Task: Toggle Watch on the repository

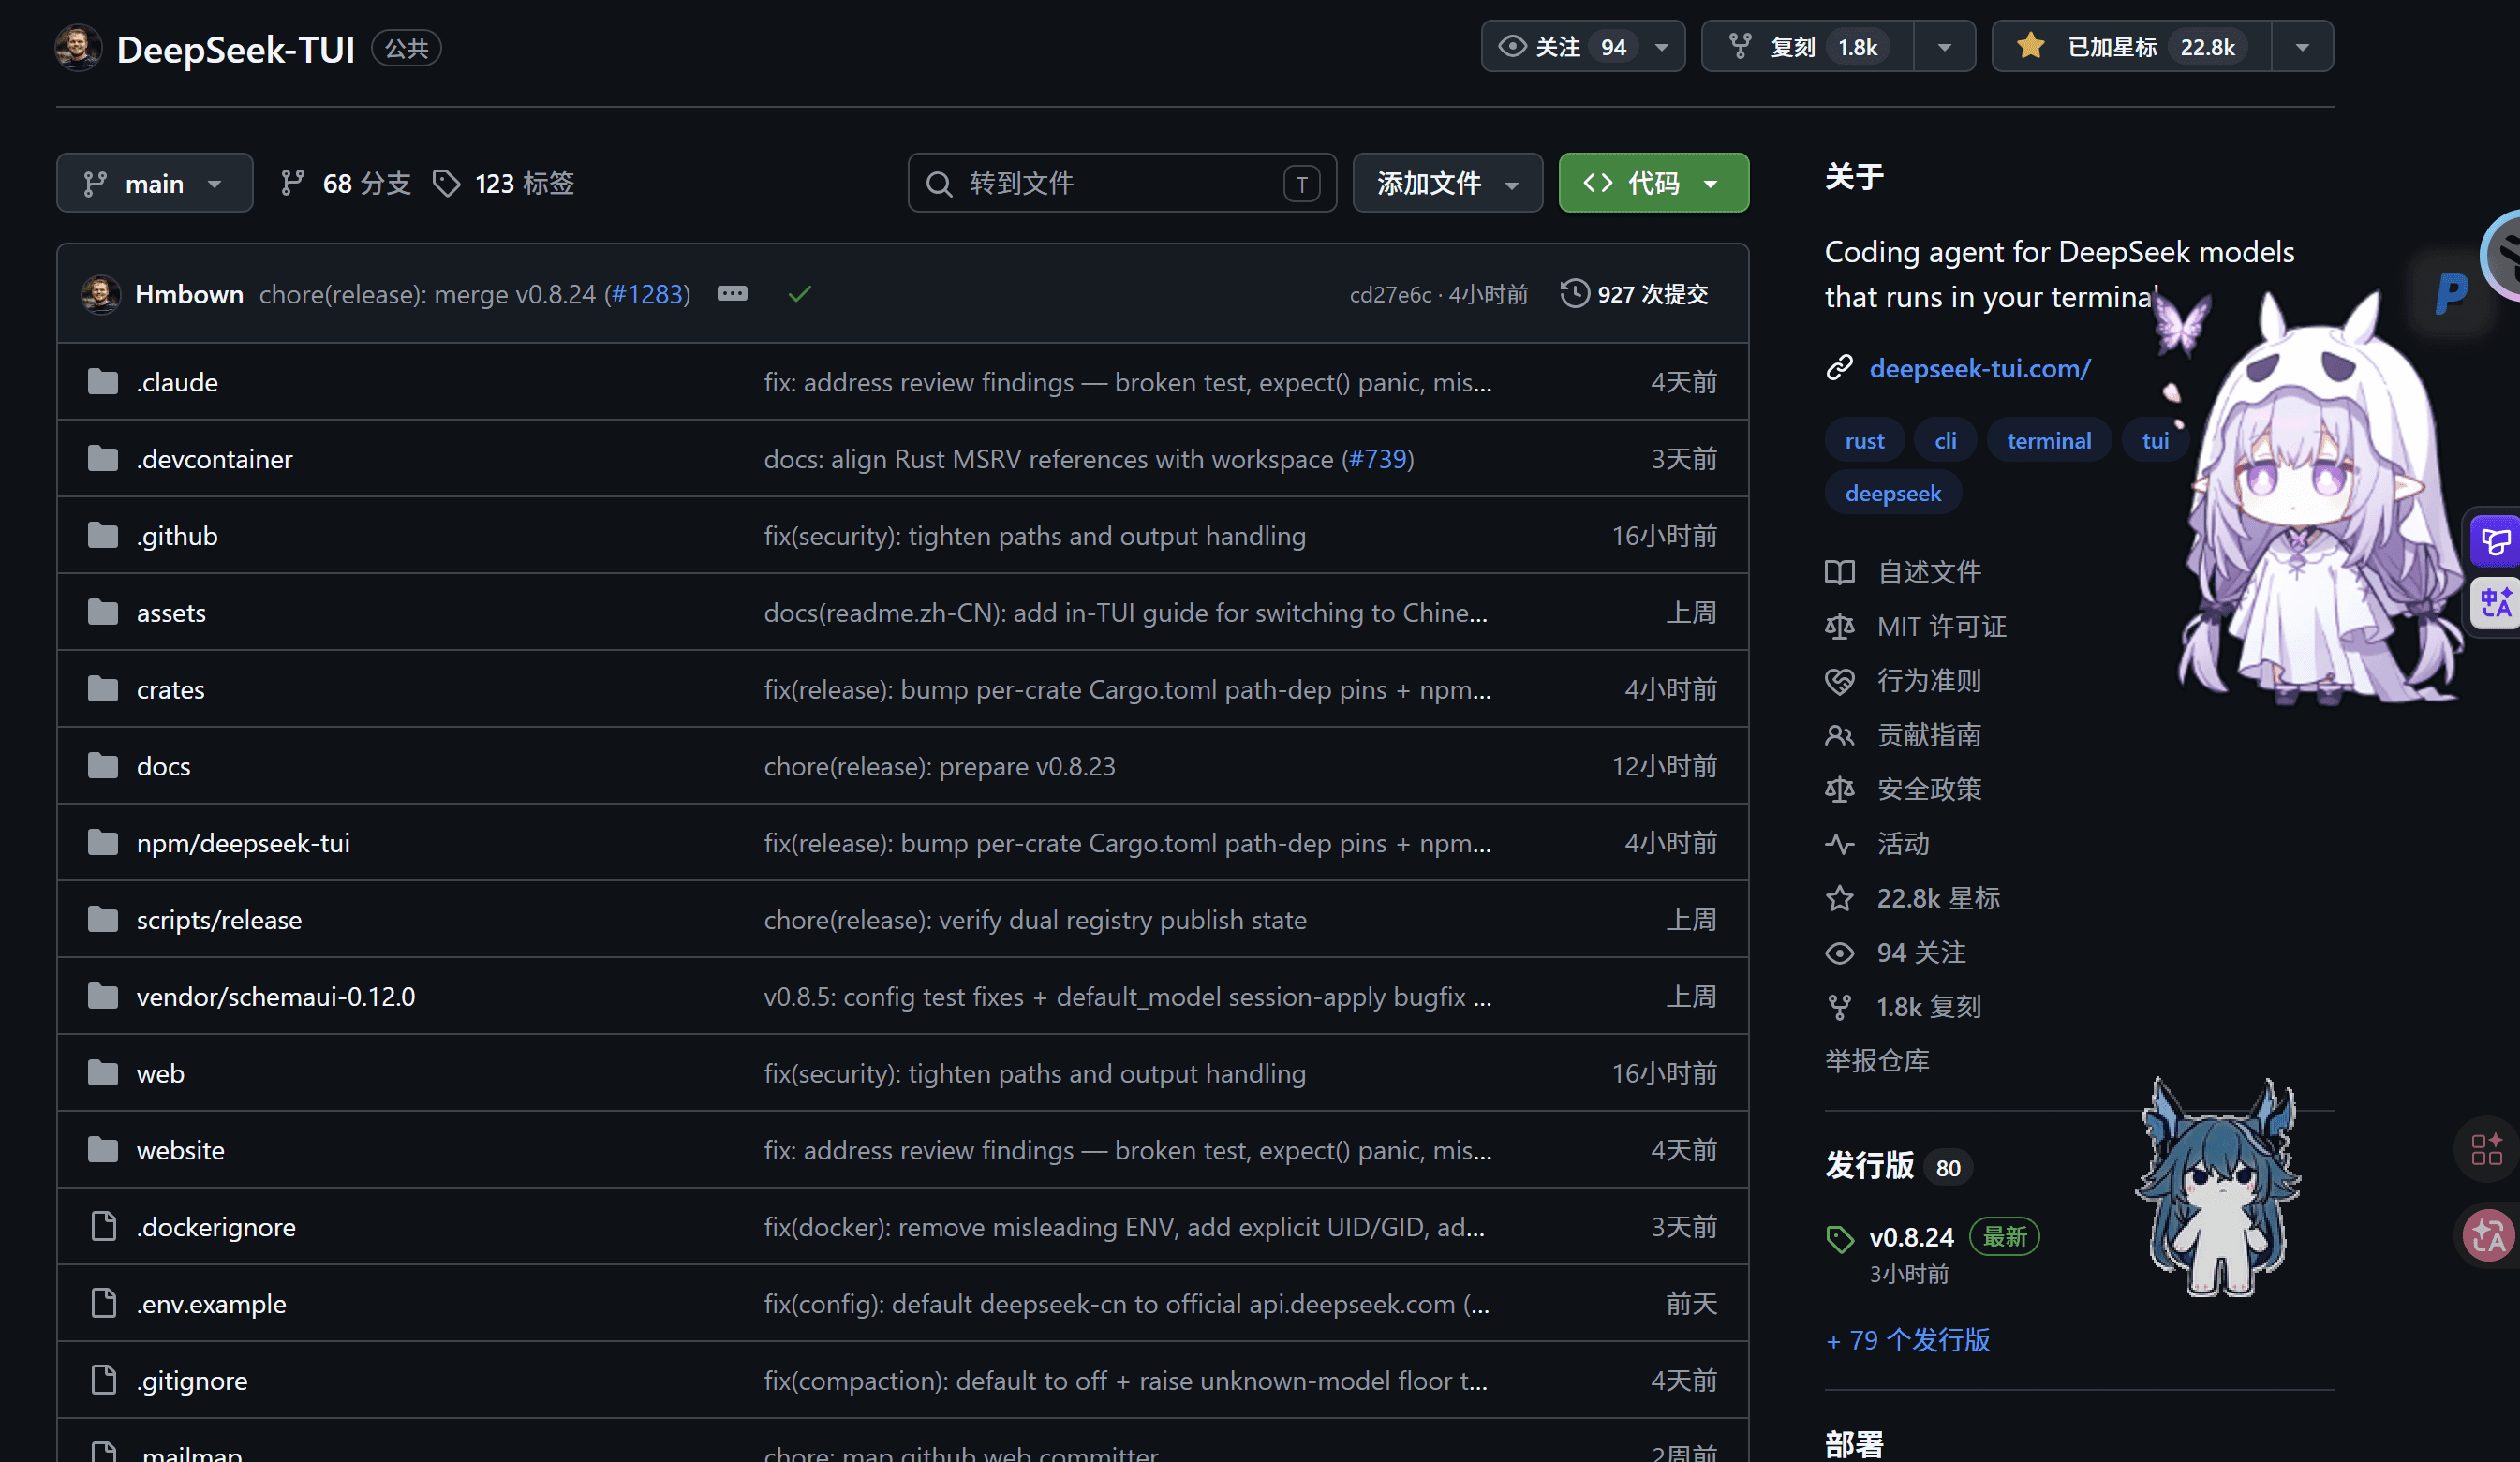Action: coord(1566,47)
